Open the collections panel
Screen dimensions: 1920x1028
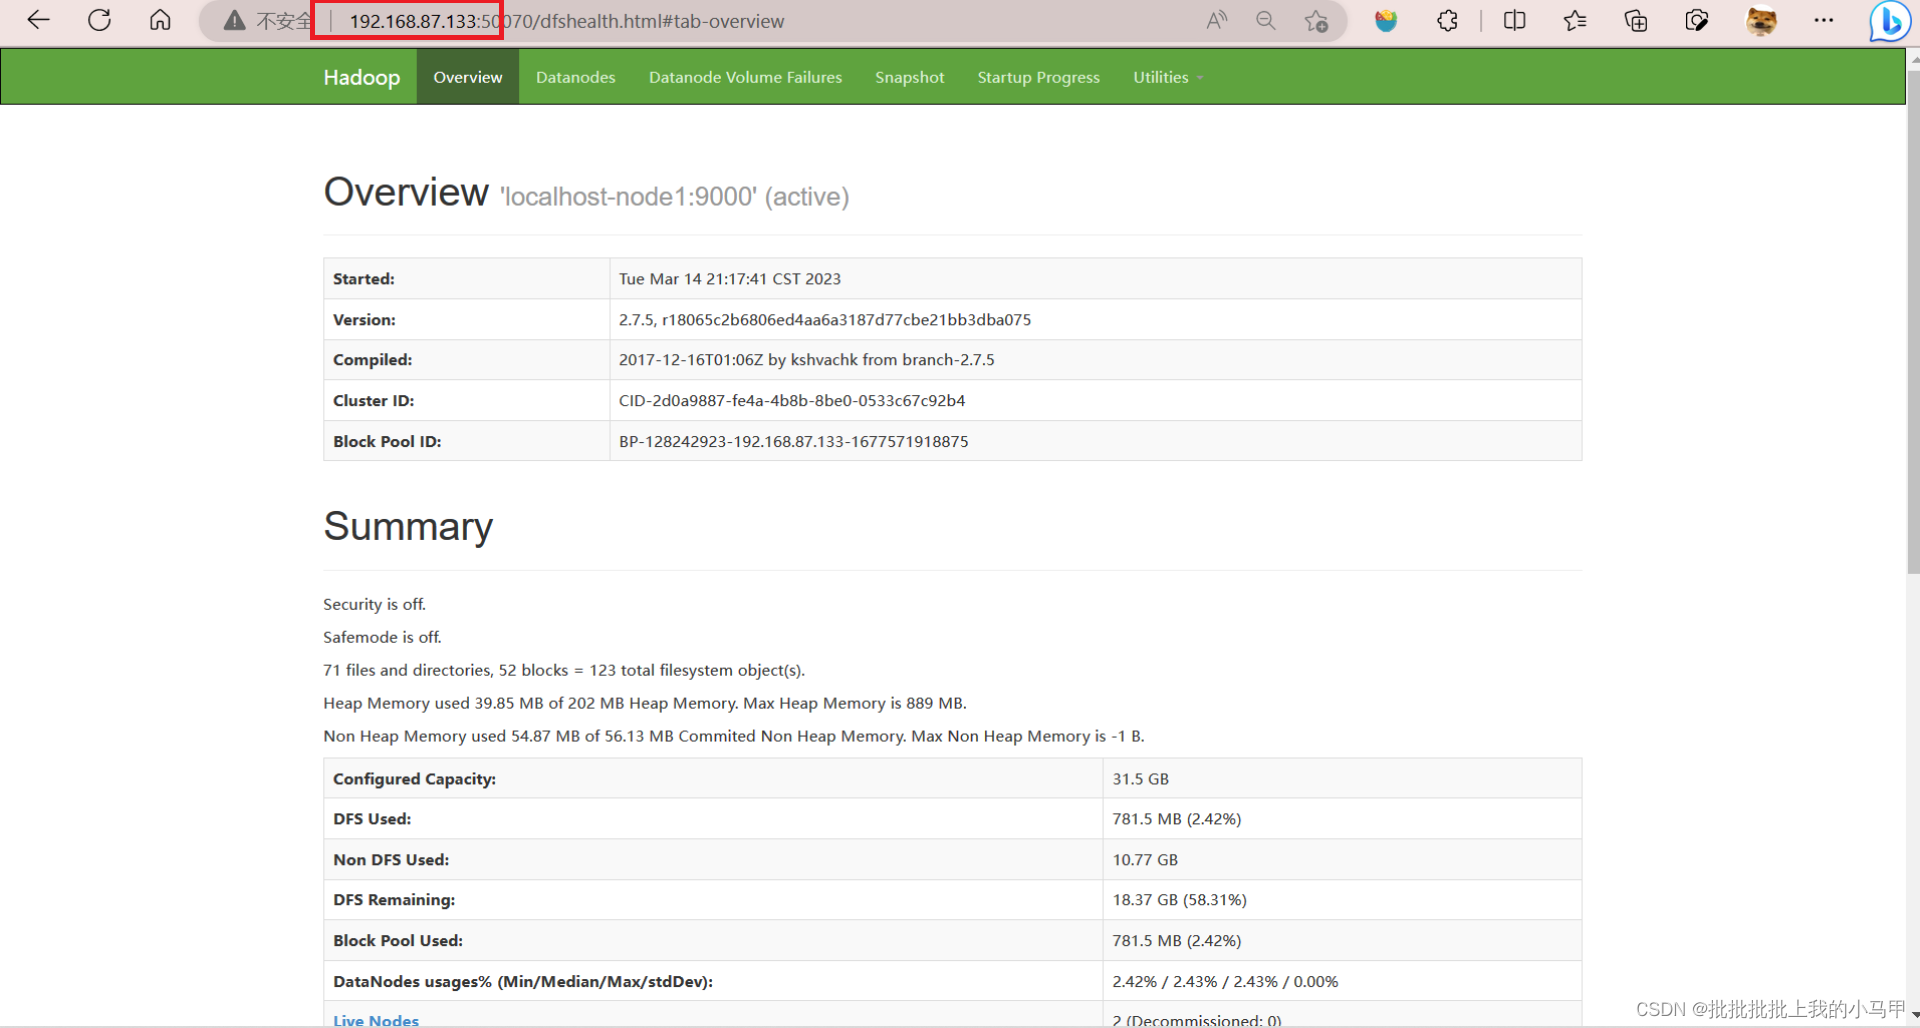pos(1636,21)
